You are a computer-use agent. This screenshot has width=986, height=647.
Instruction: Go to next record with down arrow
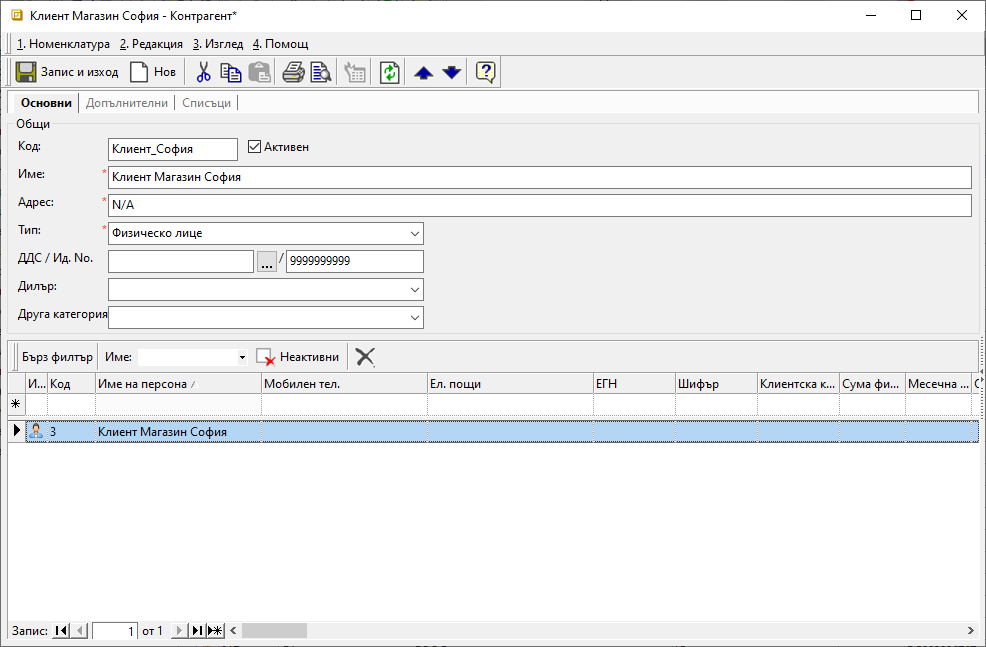[x=452, y=72]
